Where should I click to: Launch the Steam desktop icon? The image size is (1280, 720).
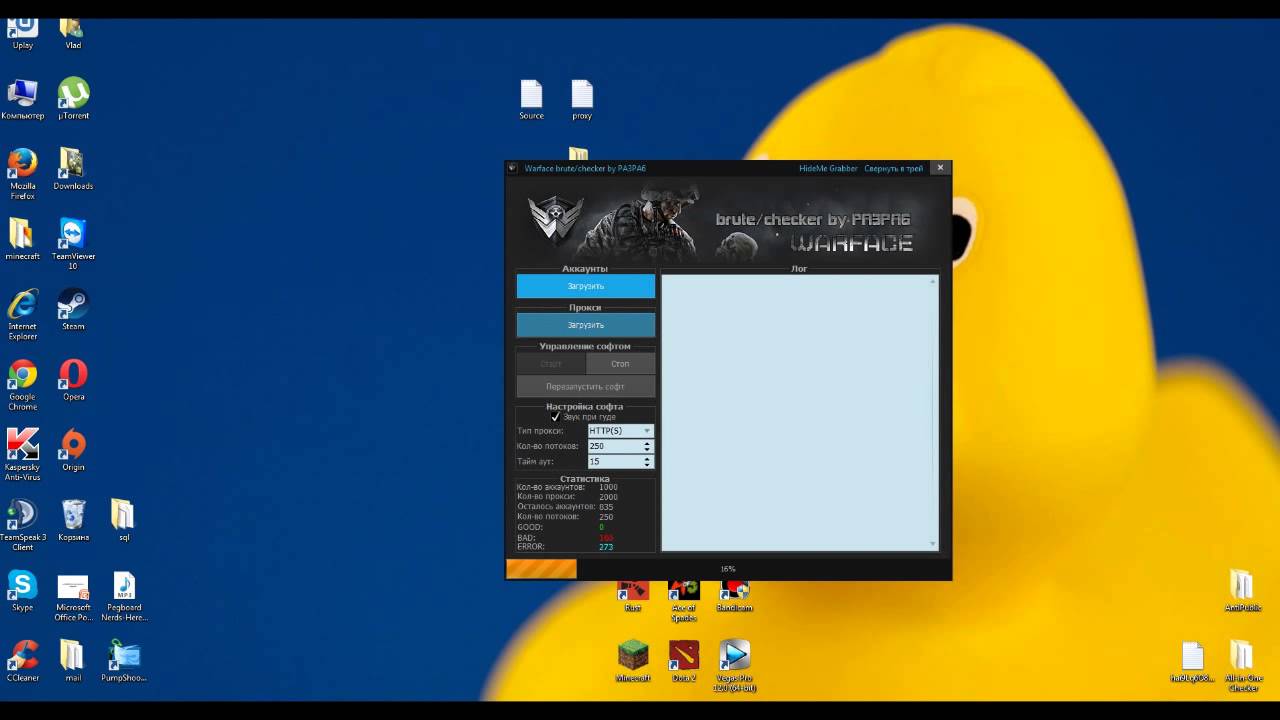click(73, 310)
